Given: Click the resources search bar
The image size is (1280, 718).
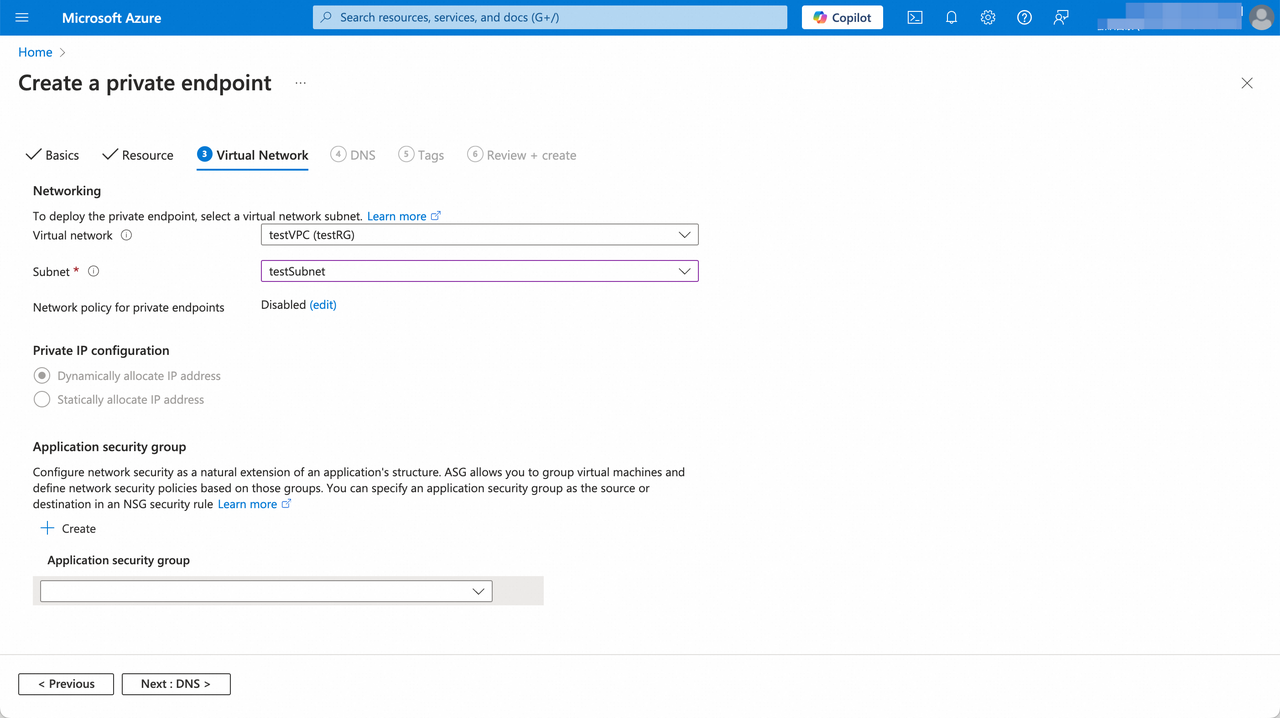Looking at the screenshot, I should click(x=549, y=17).
